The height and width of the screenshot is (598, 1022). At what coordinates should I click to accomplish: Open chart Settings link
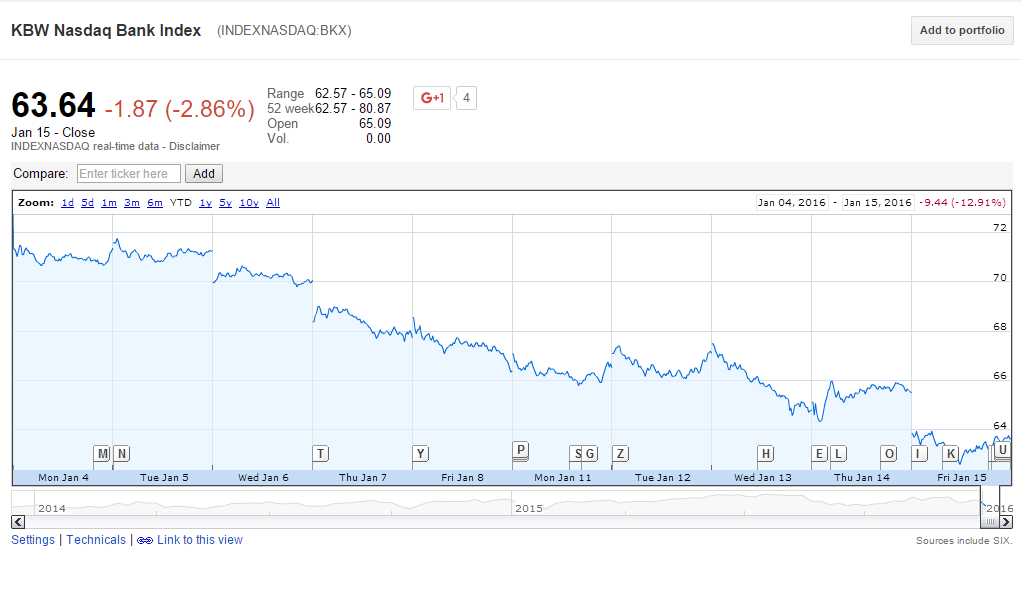(33, 540)
